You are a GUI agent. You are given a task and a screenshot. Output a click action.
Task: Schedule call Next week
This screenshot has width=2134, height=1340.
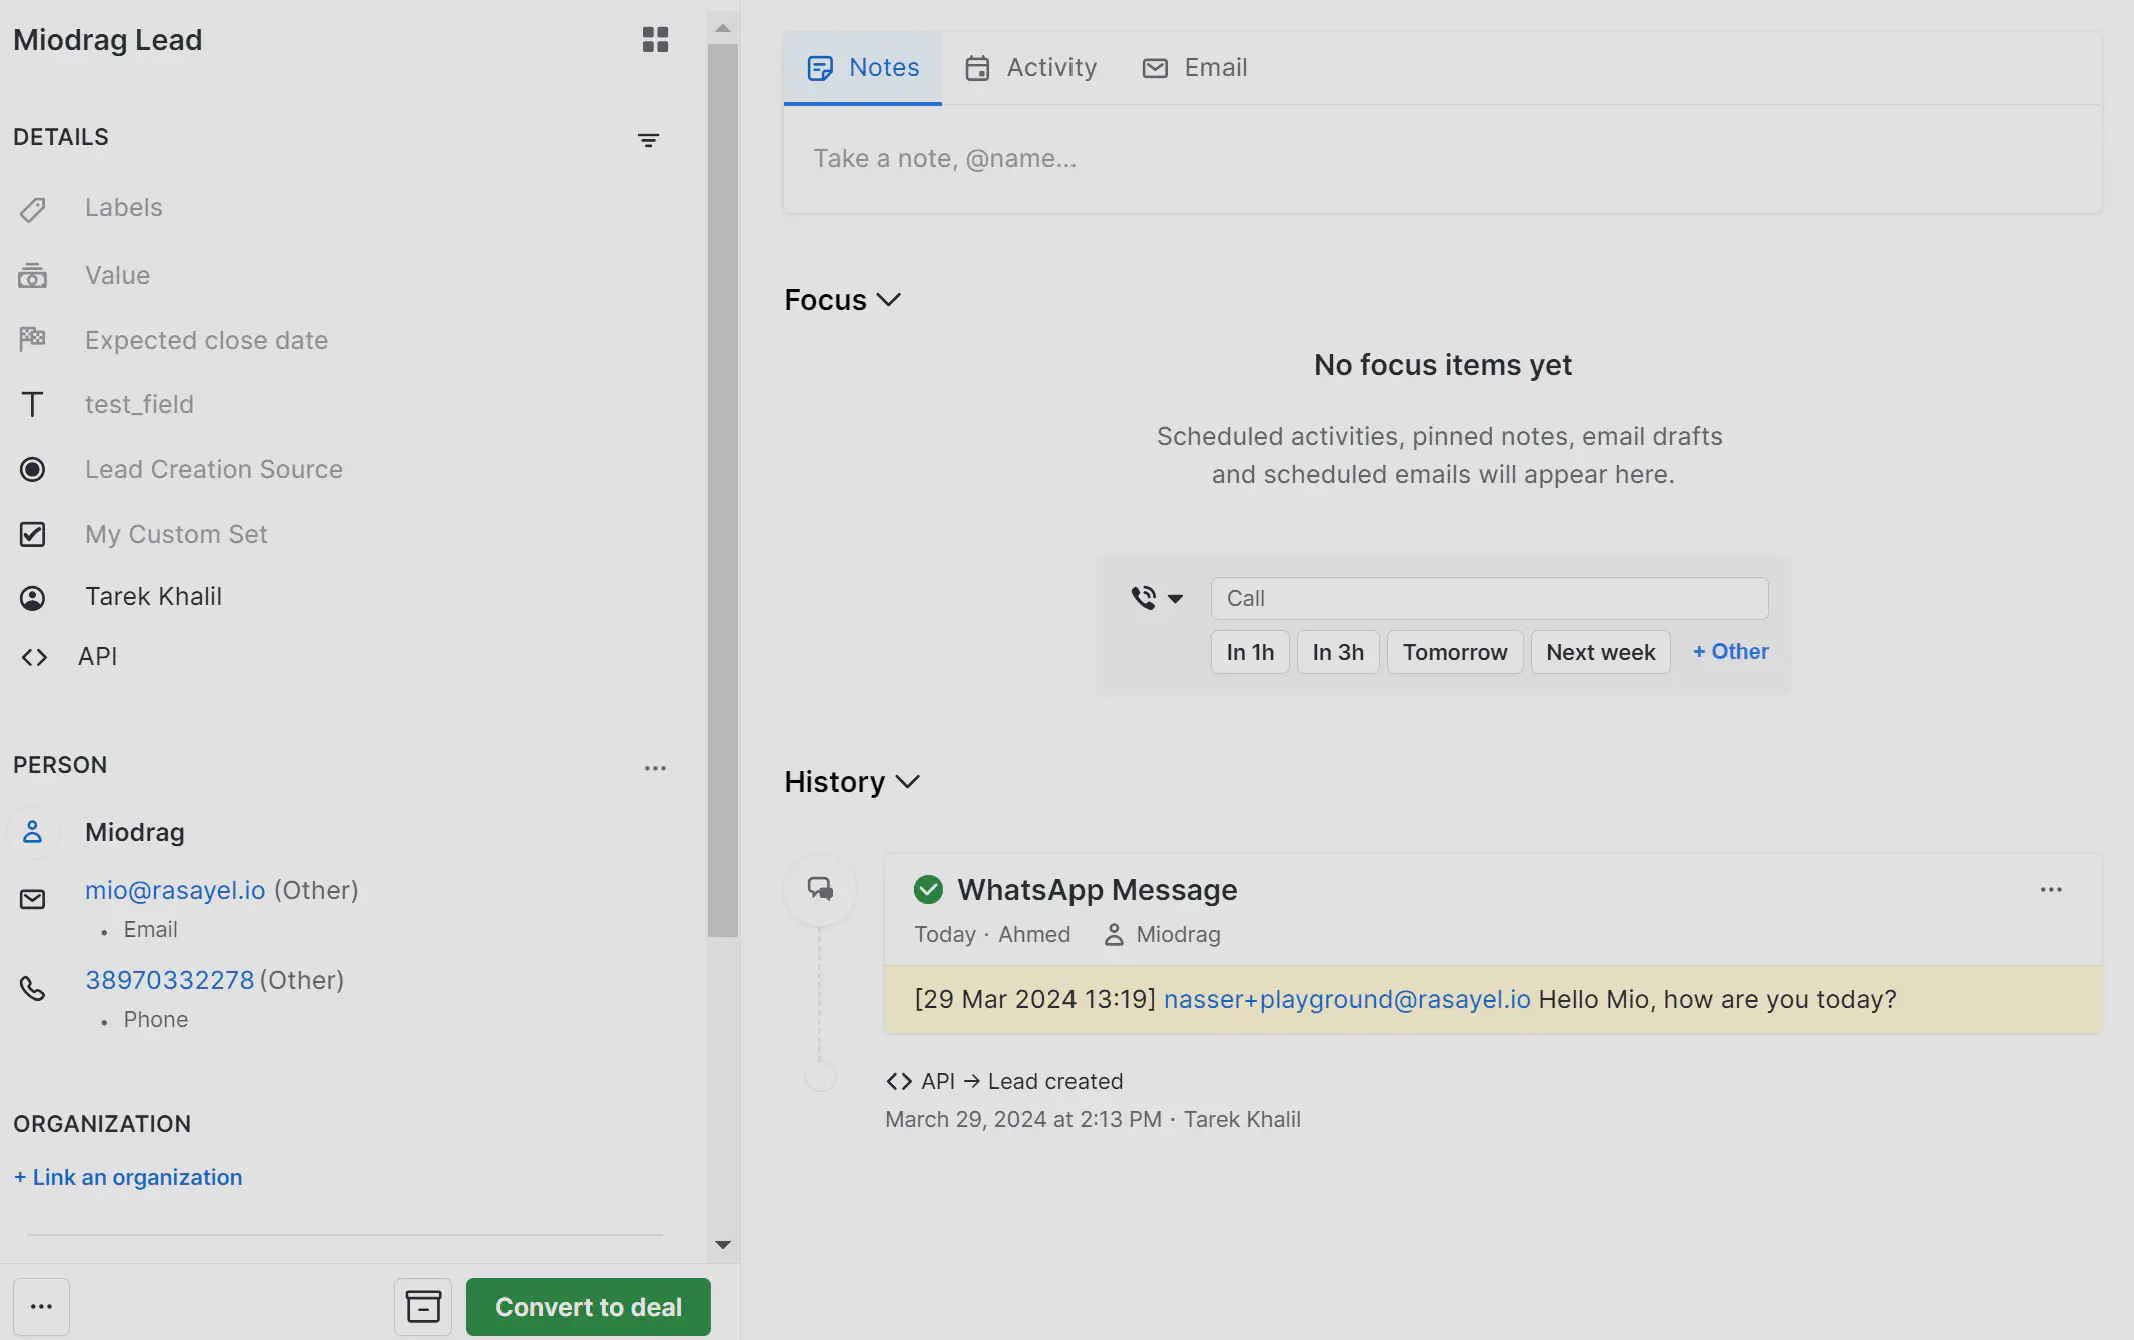1601,652
